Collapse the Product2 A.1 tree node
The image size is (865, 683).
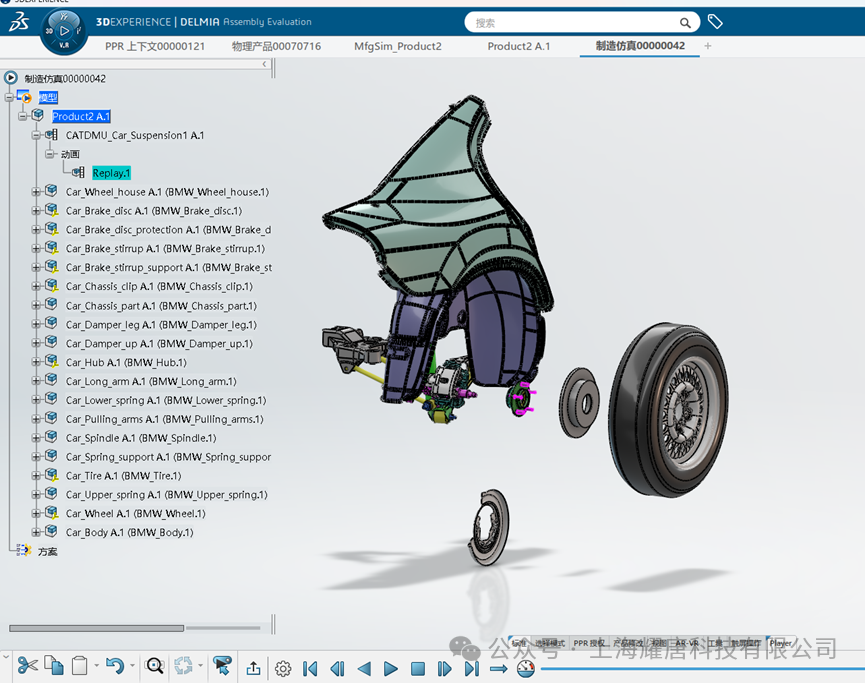22,116
